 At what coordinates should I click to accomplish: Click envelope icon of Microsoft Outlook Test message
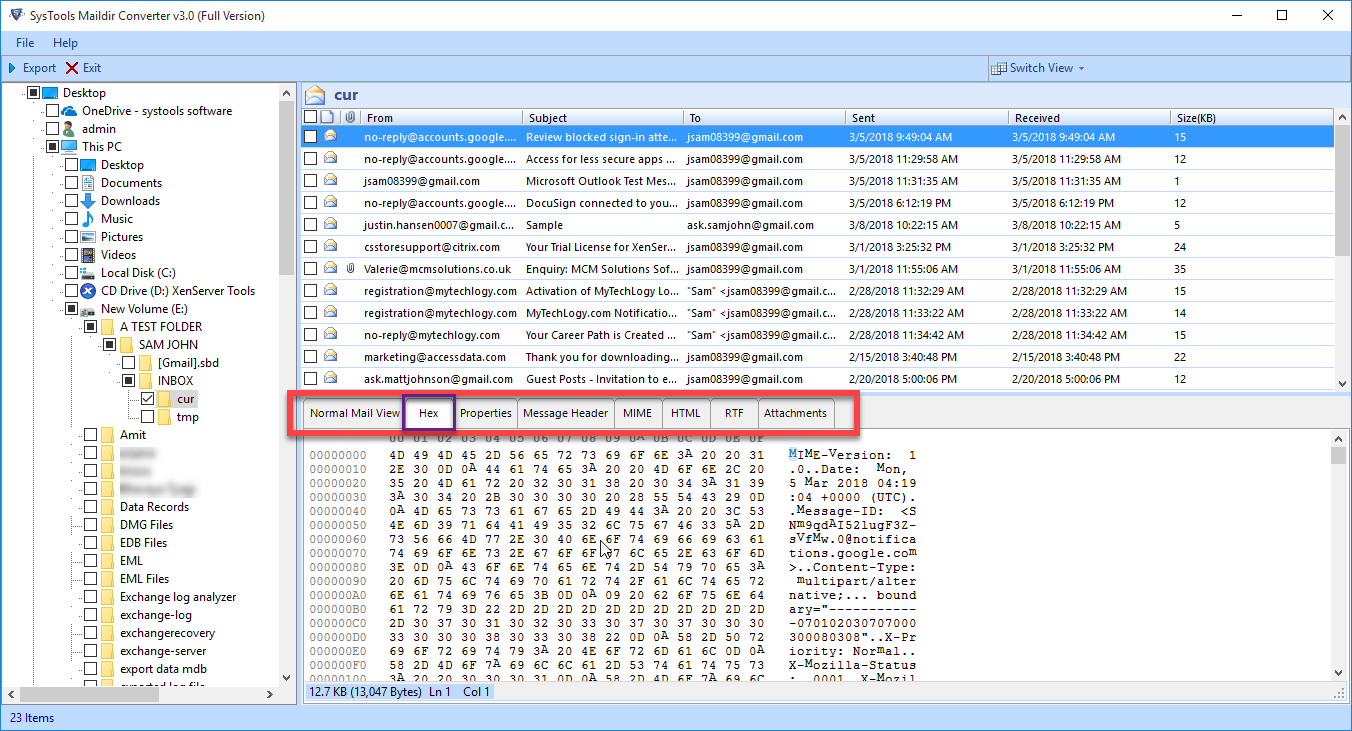tap(330, 181)
